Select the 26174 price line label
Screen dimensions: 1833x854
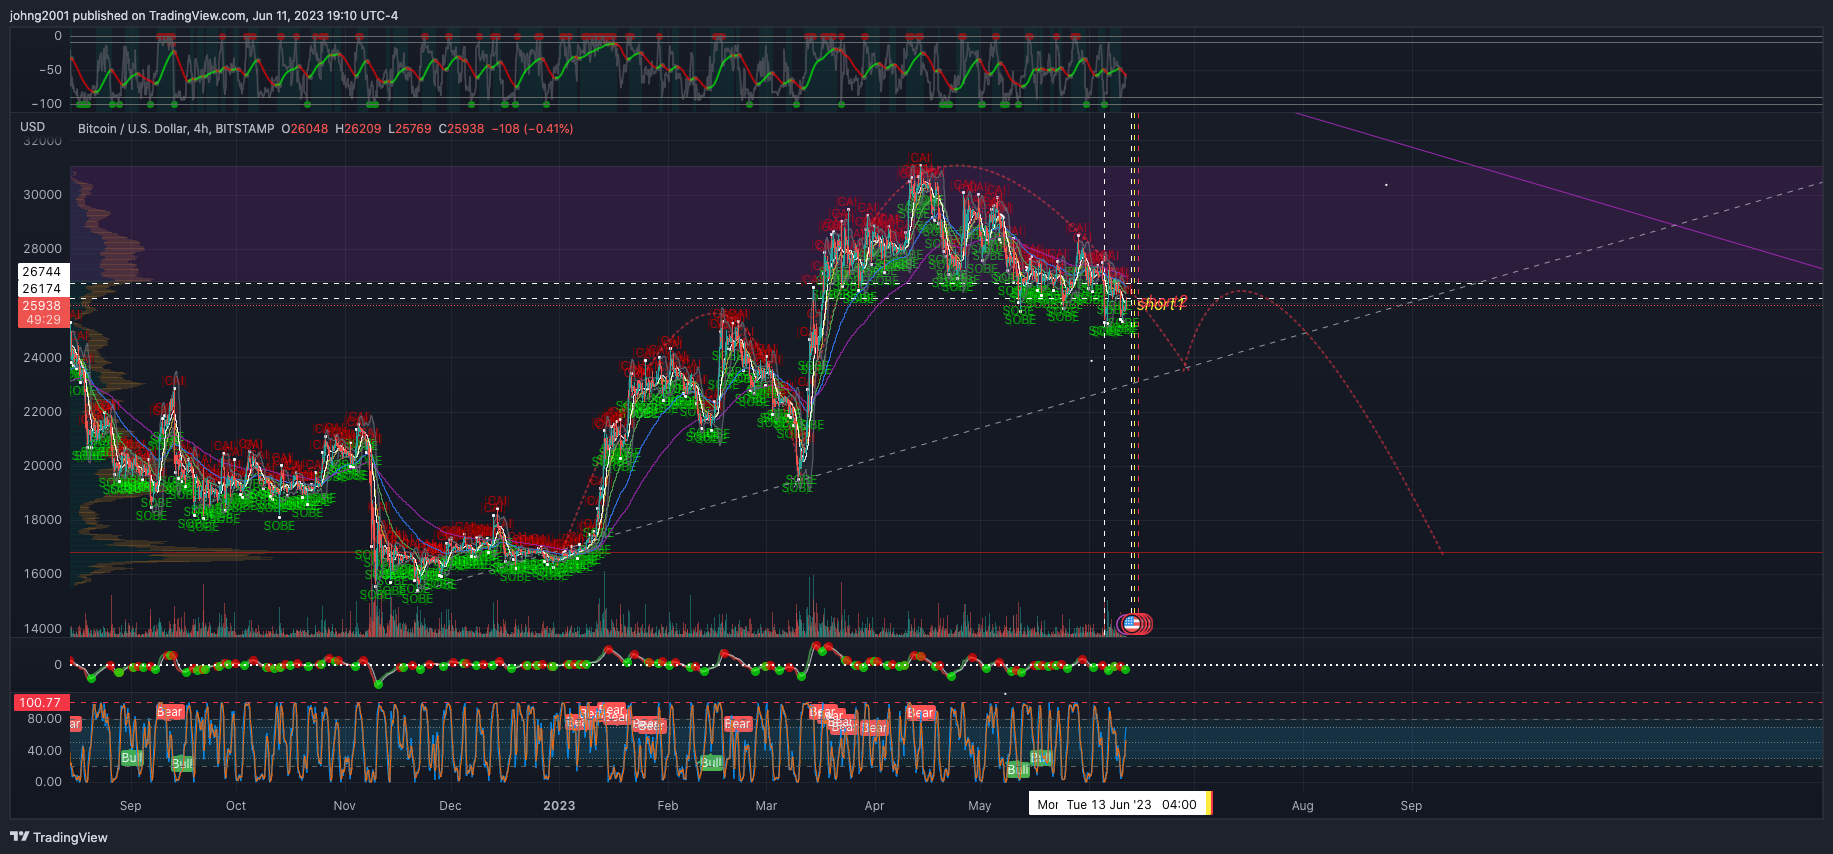(x=43, y=289)
